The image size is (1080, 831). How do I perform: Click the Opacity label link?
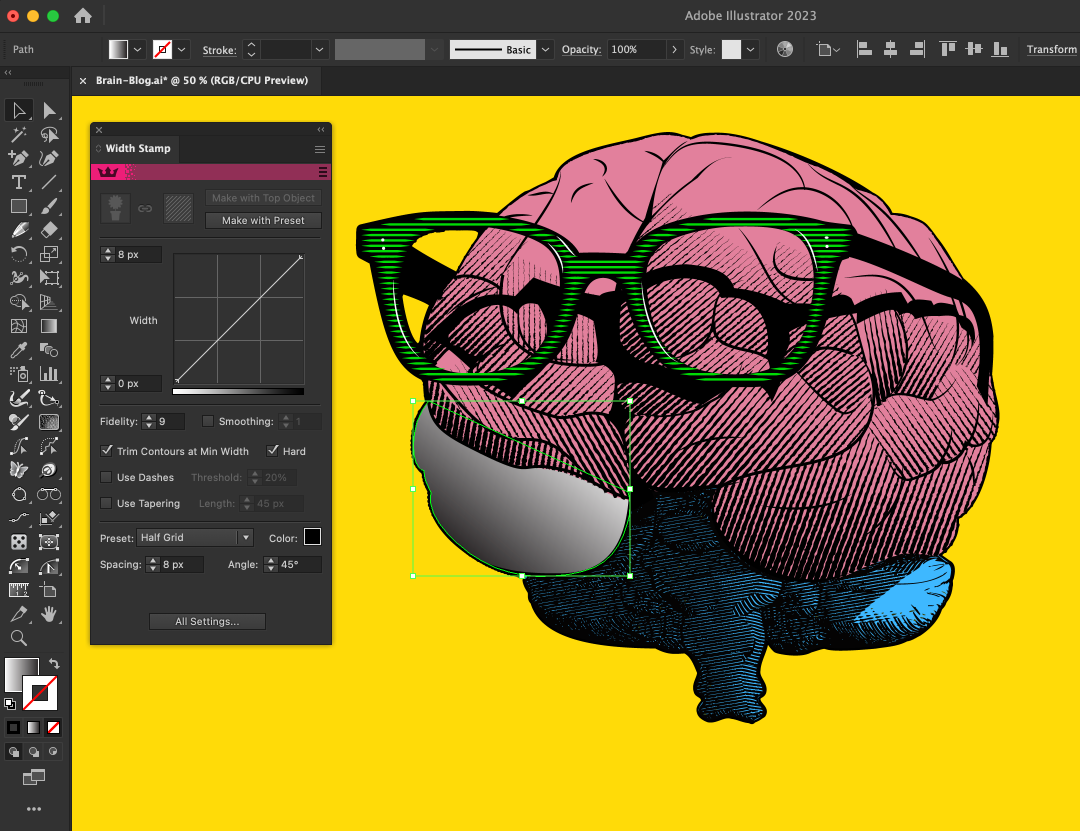[581, 50]
